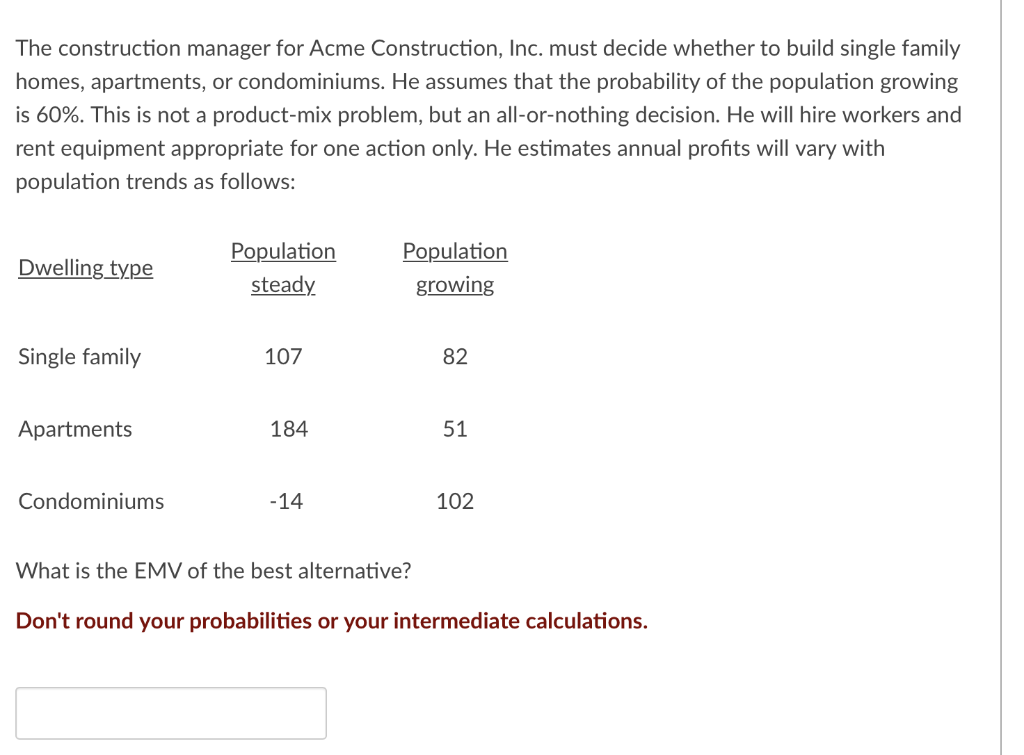Select the value 107 for Single family
The image size is (1024, 755).
click(x=283, y=356)
